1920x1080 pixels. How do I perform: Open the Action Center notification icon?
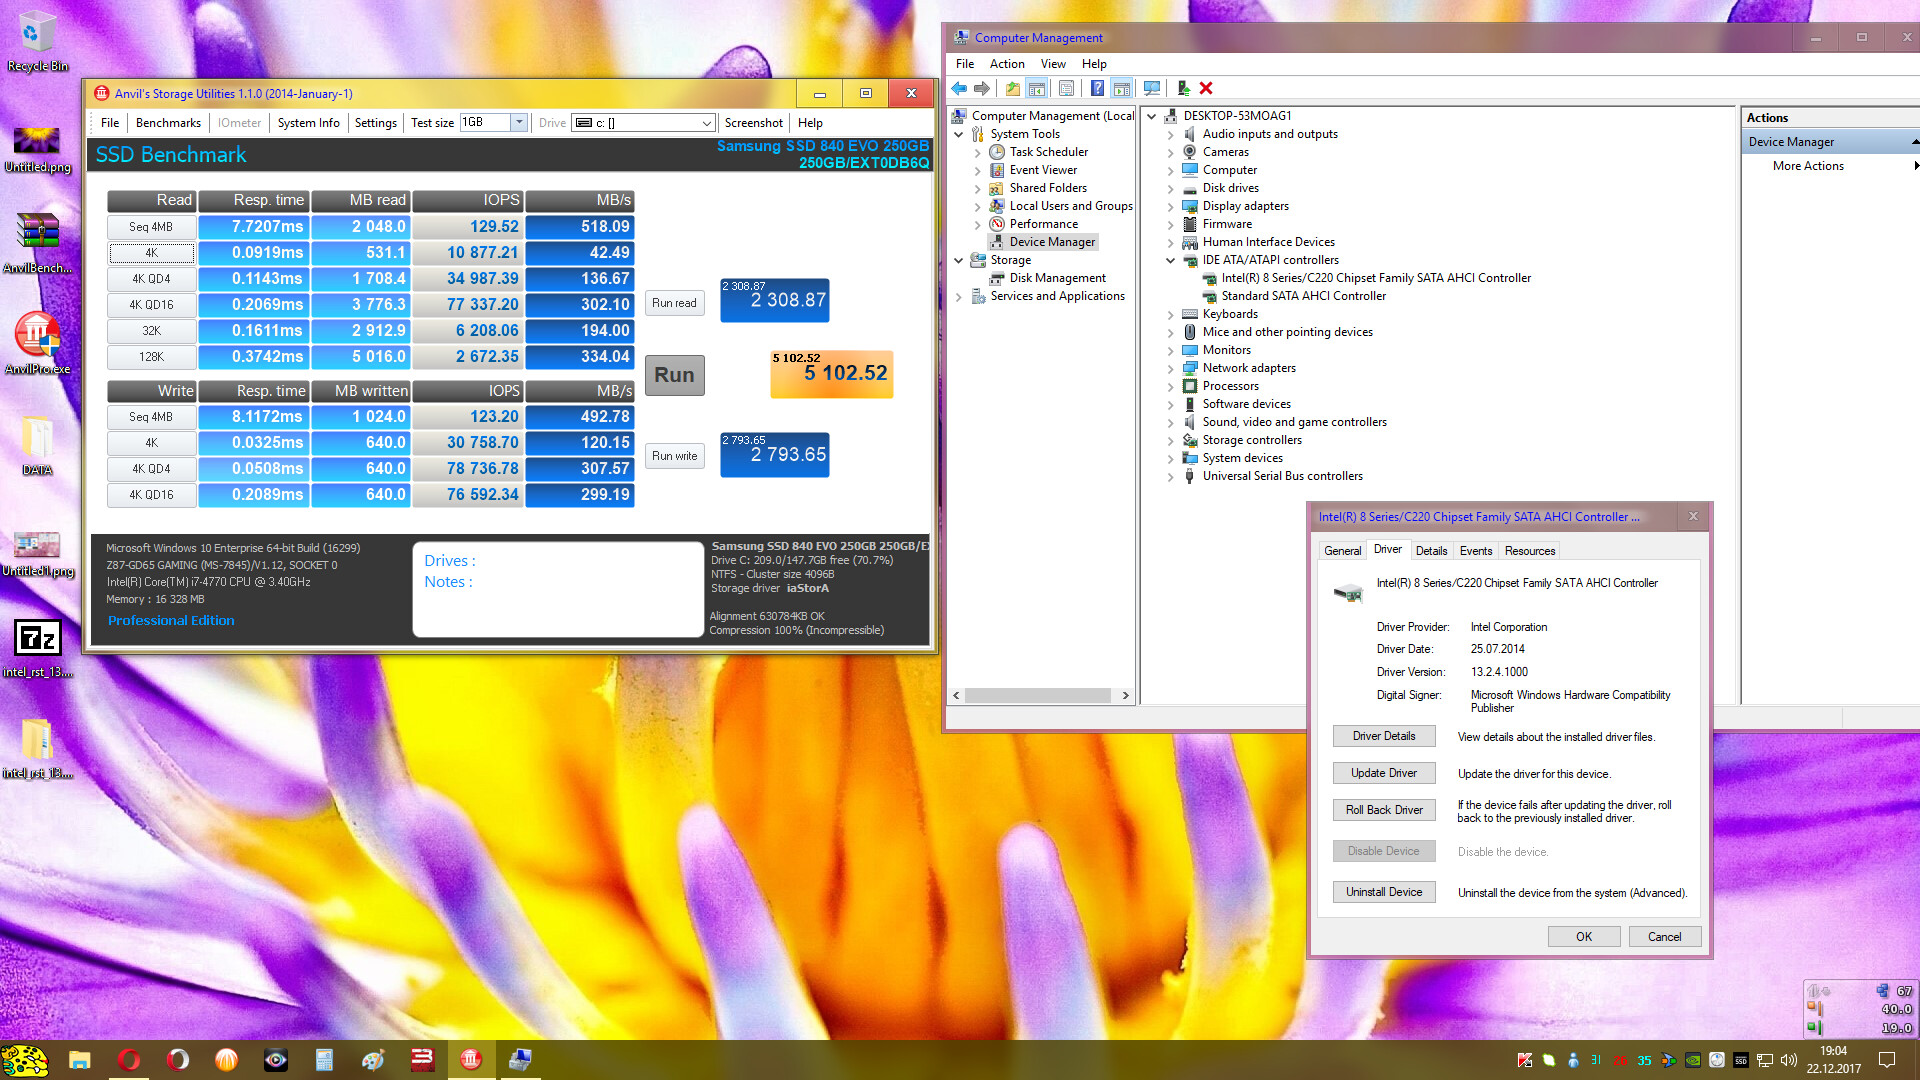1887,1060
